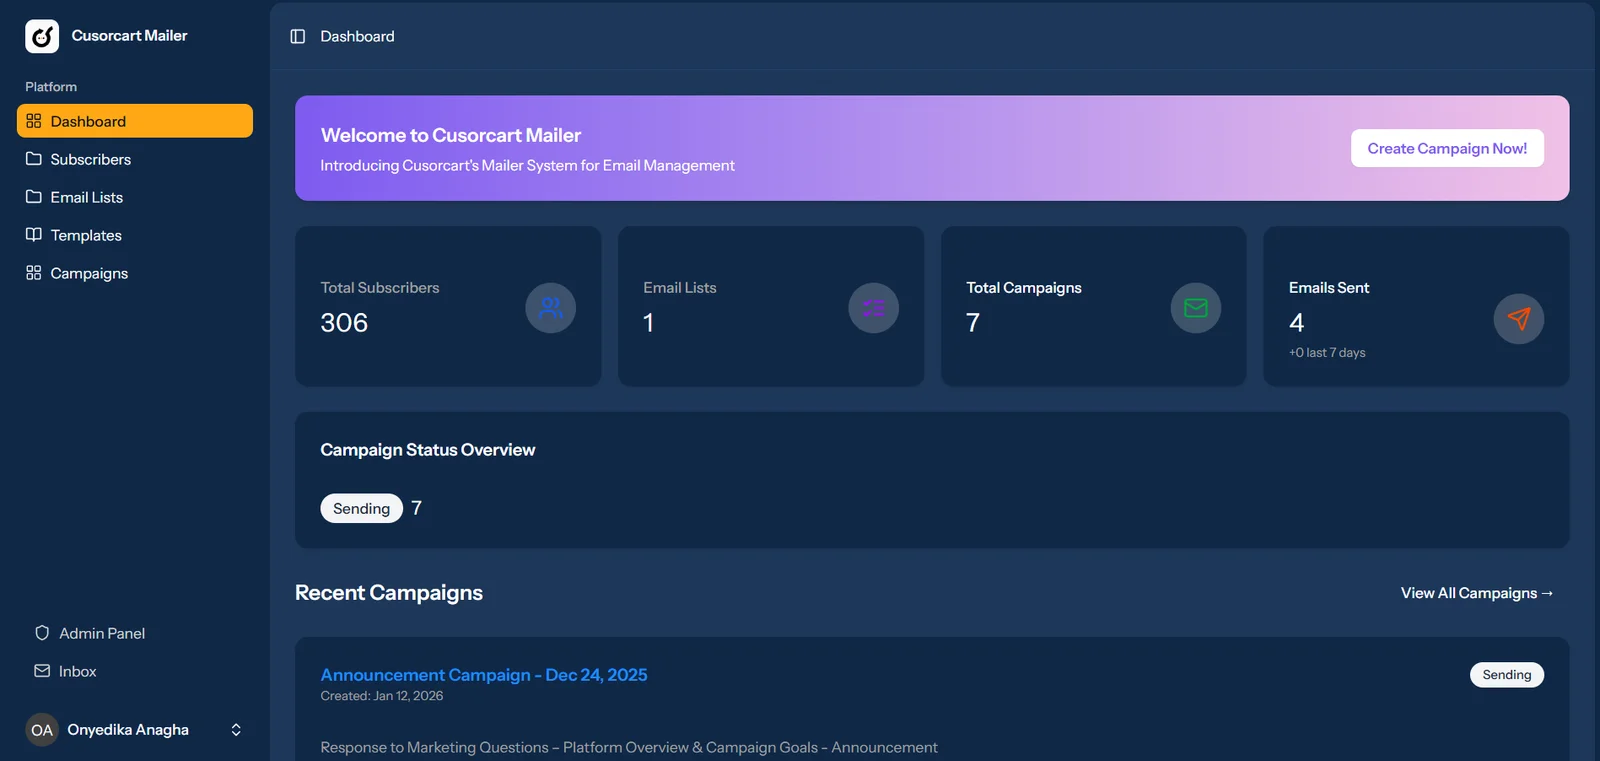
Task: Click the Total Subscribers people icon
Action: tap(551, 308)
